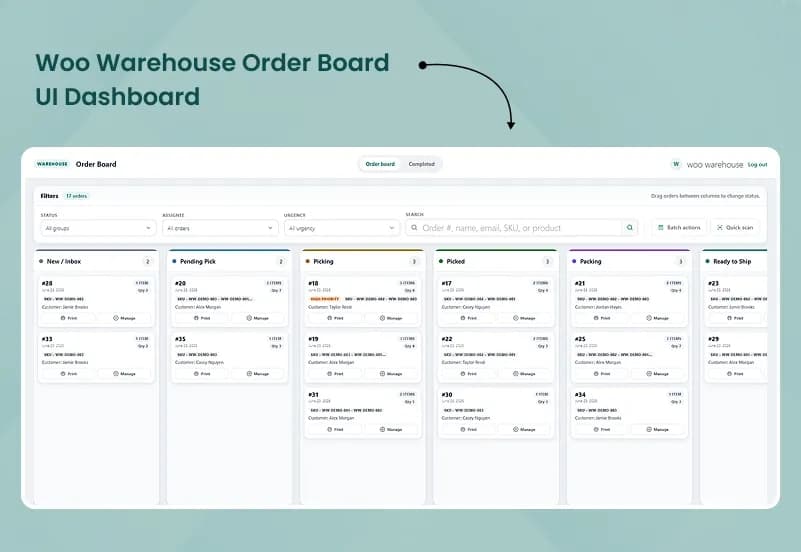Open the Status filter dropdown
The image size is (801, 552).
[98, 228]
